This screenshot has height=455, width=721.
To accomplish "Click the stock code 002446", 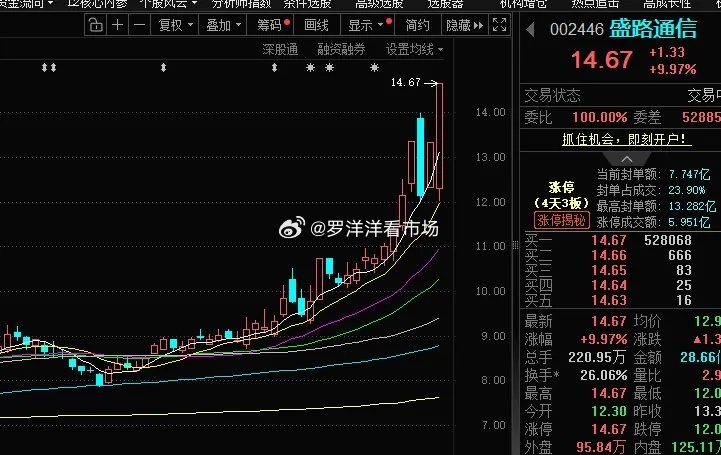I will pyautogui.click(x=577, y=30).
